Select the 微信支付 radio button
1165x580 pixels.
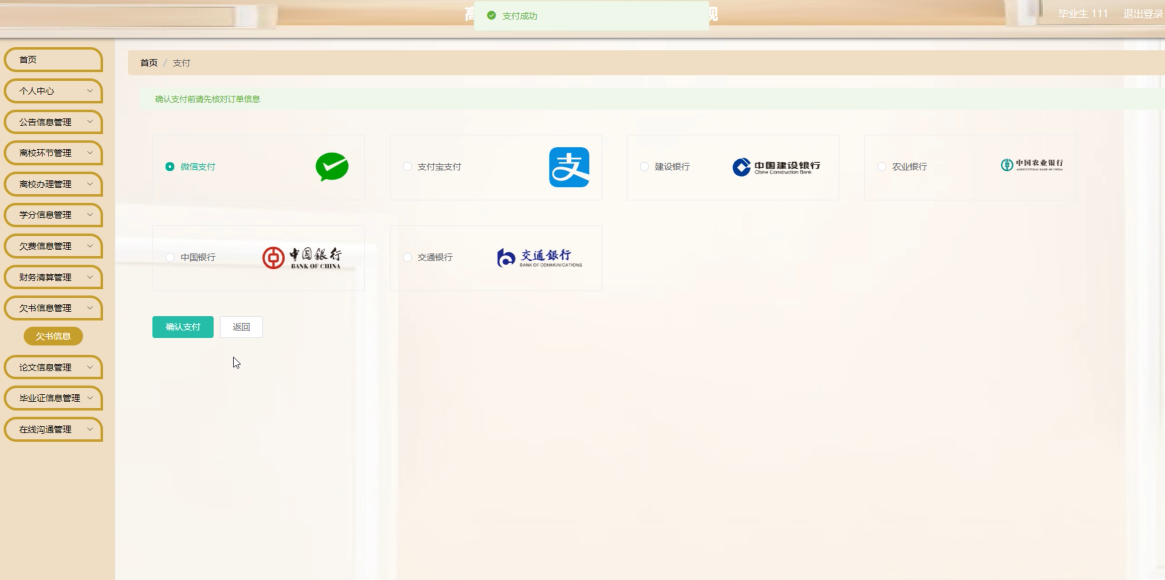pyautogui.click(x=170, y=167)
